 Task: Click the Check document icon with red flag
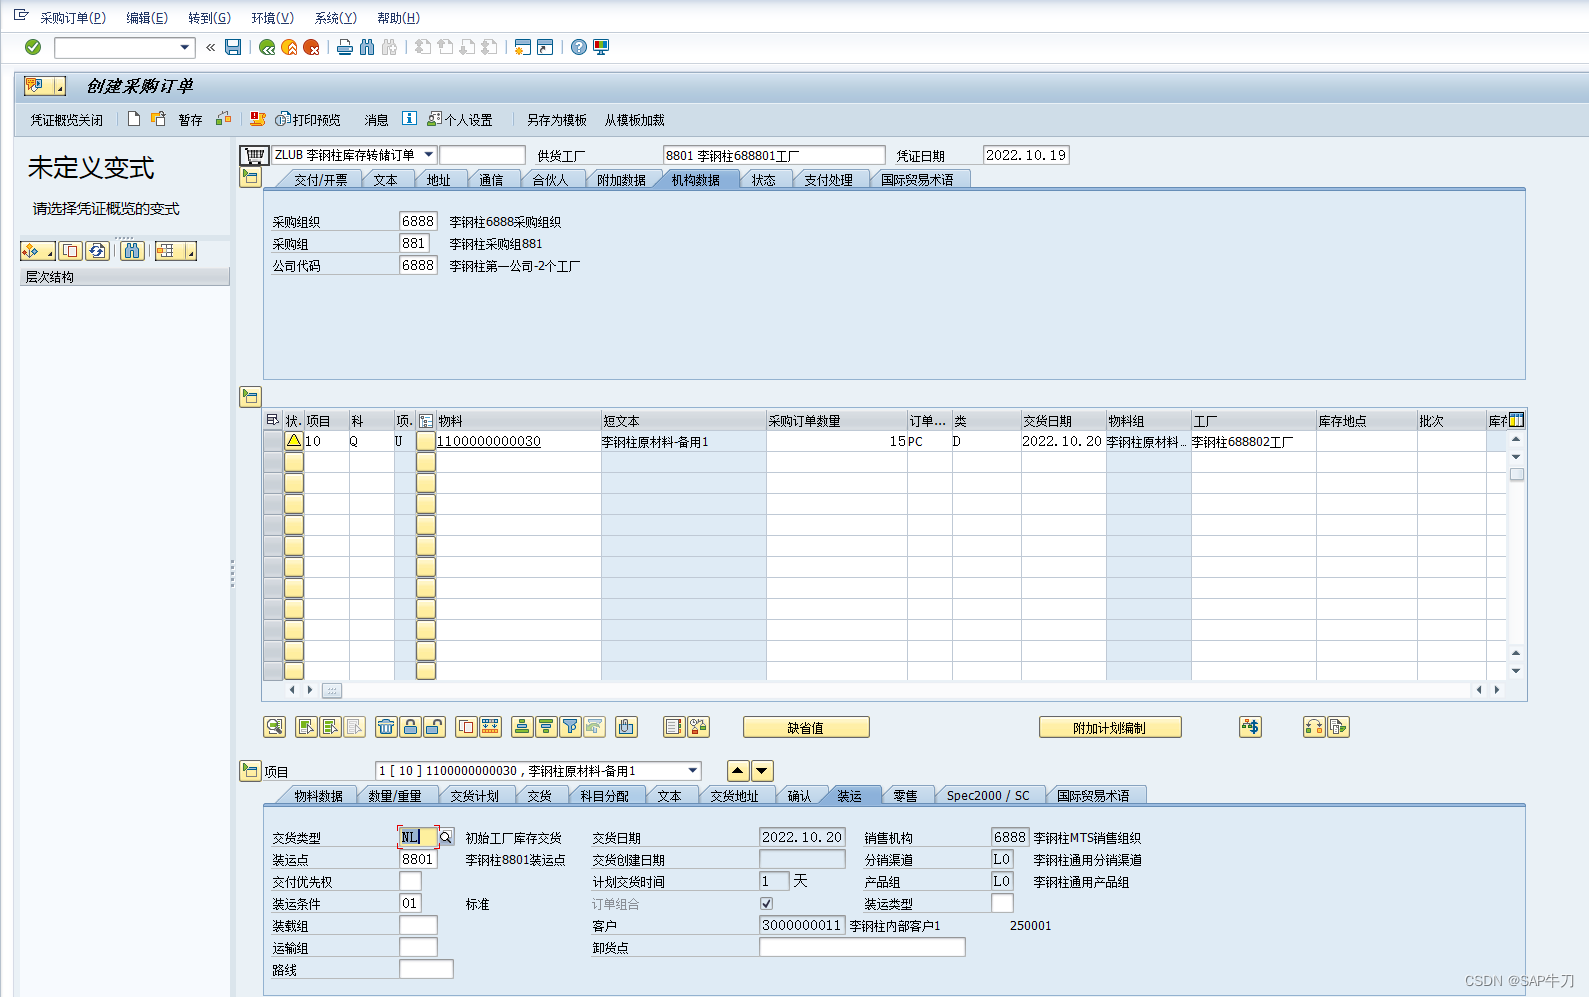click(257, 119)
